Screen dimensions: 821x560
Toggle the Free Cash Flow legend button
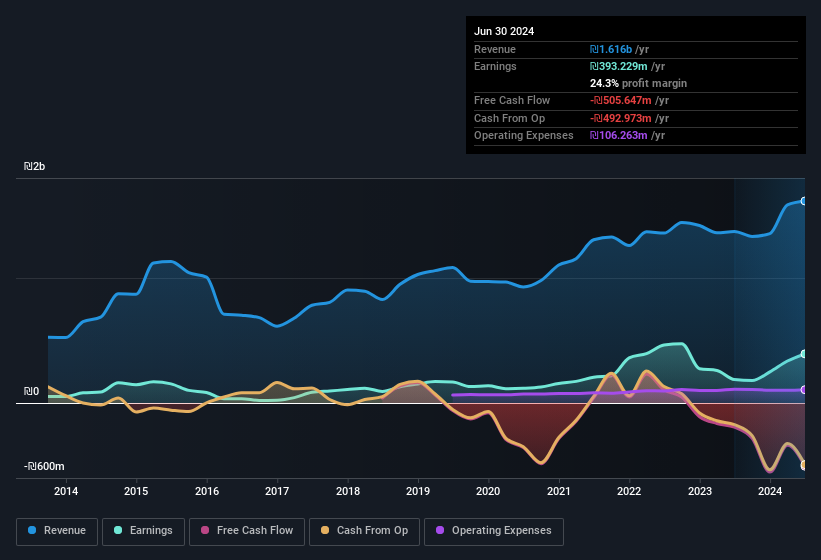(x=247, y=531)
